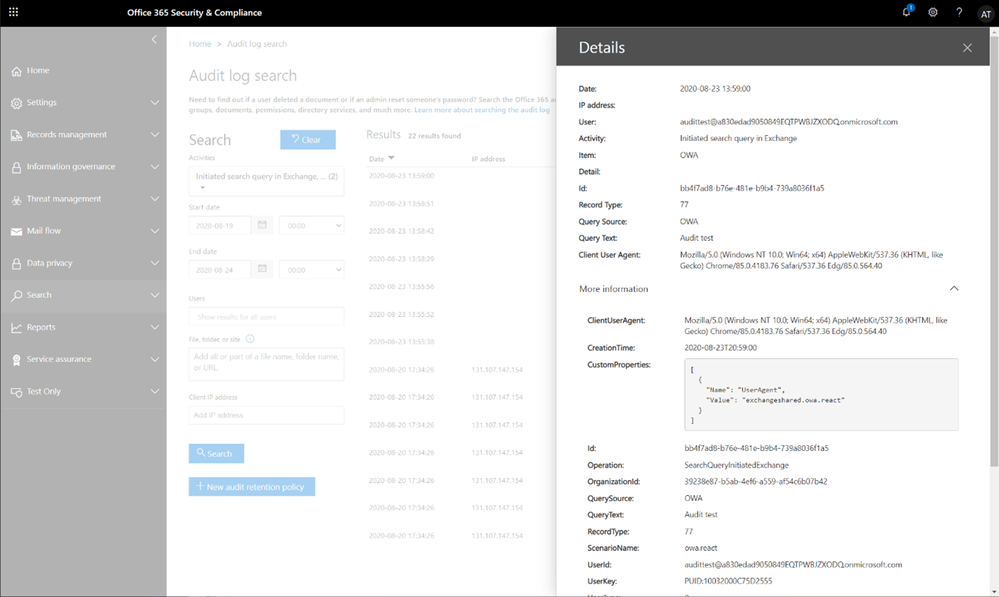
Task: Expand the Records management chevron
Action: coord(154,134)
